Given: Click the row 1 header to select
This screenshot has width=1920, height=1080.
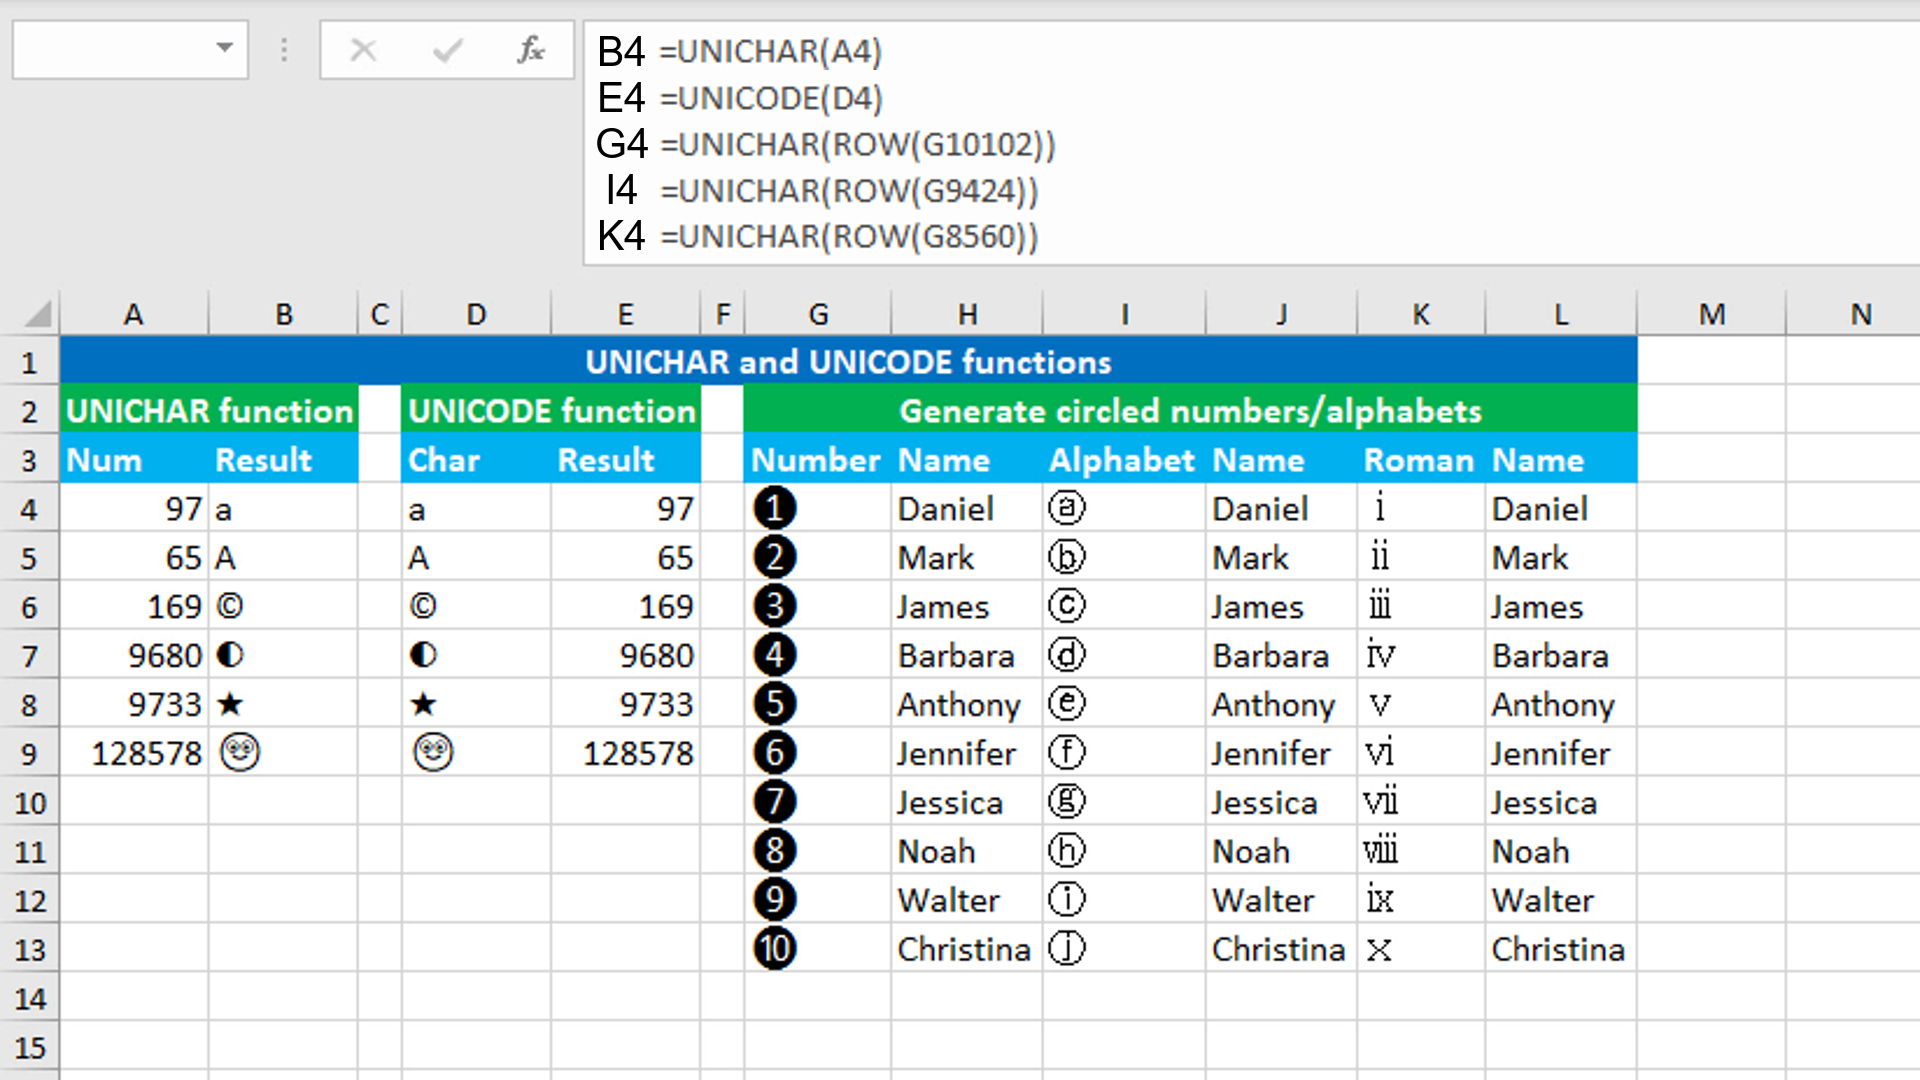Looking at the screenshot, I should click(37, 363).
